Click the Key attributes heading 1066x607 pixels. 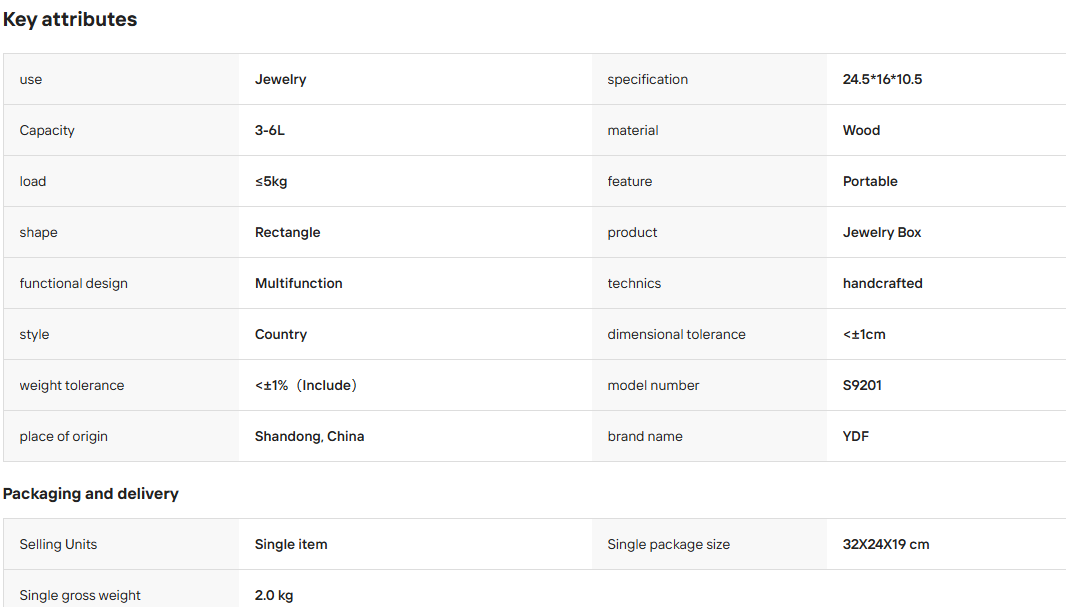[x=70, y=20]
